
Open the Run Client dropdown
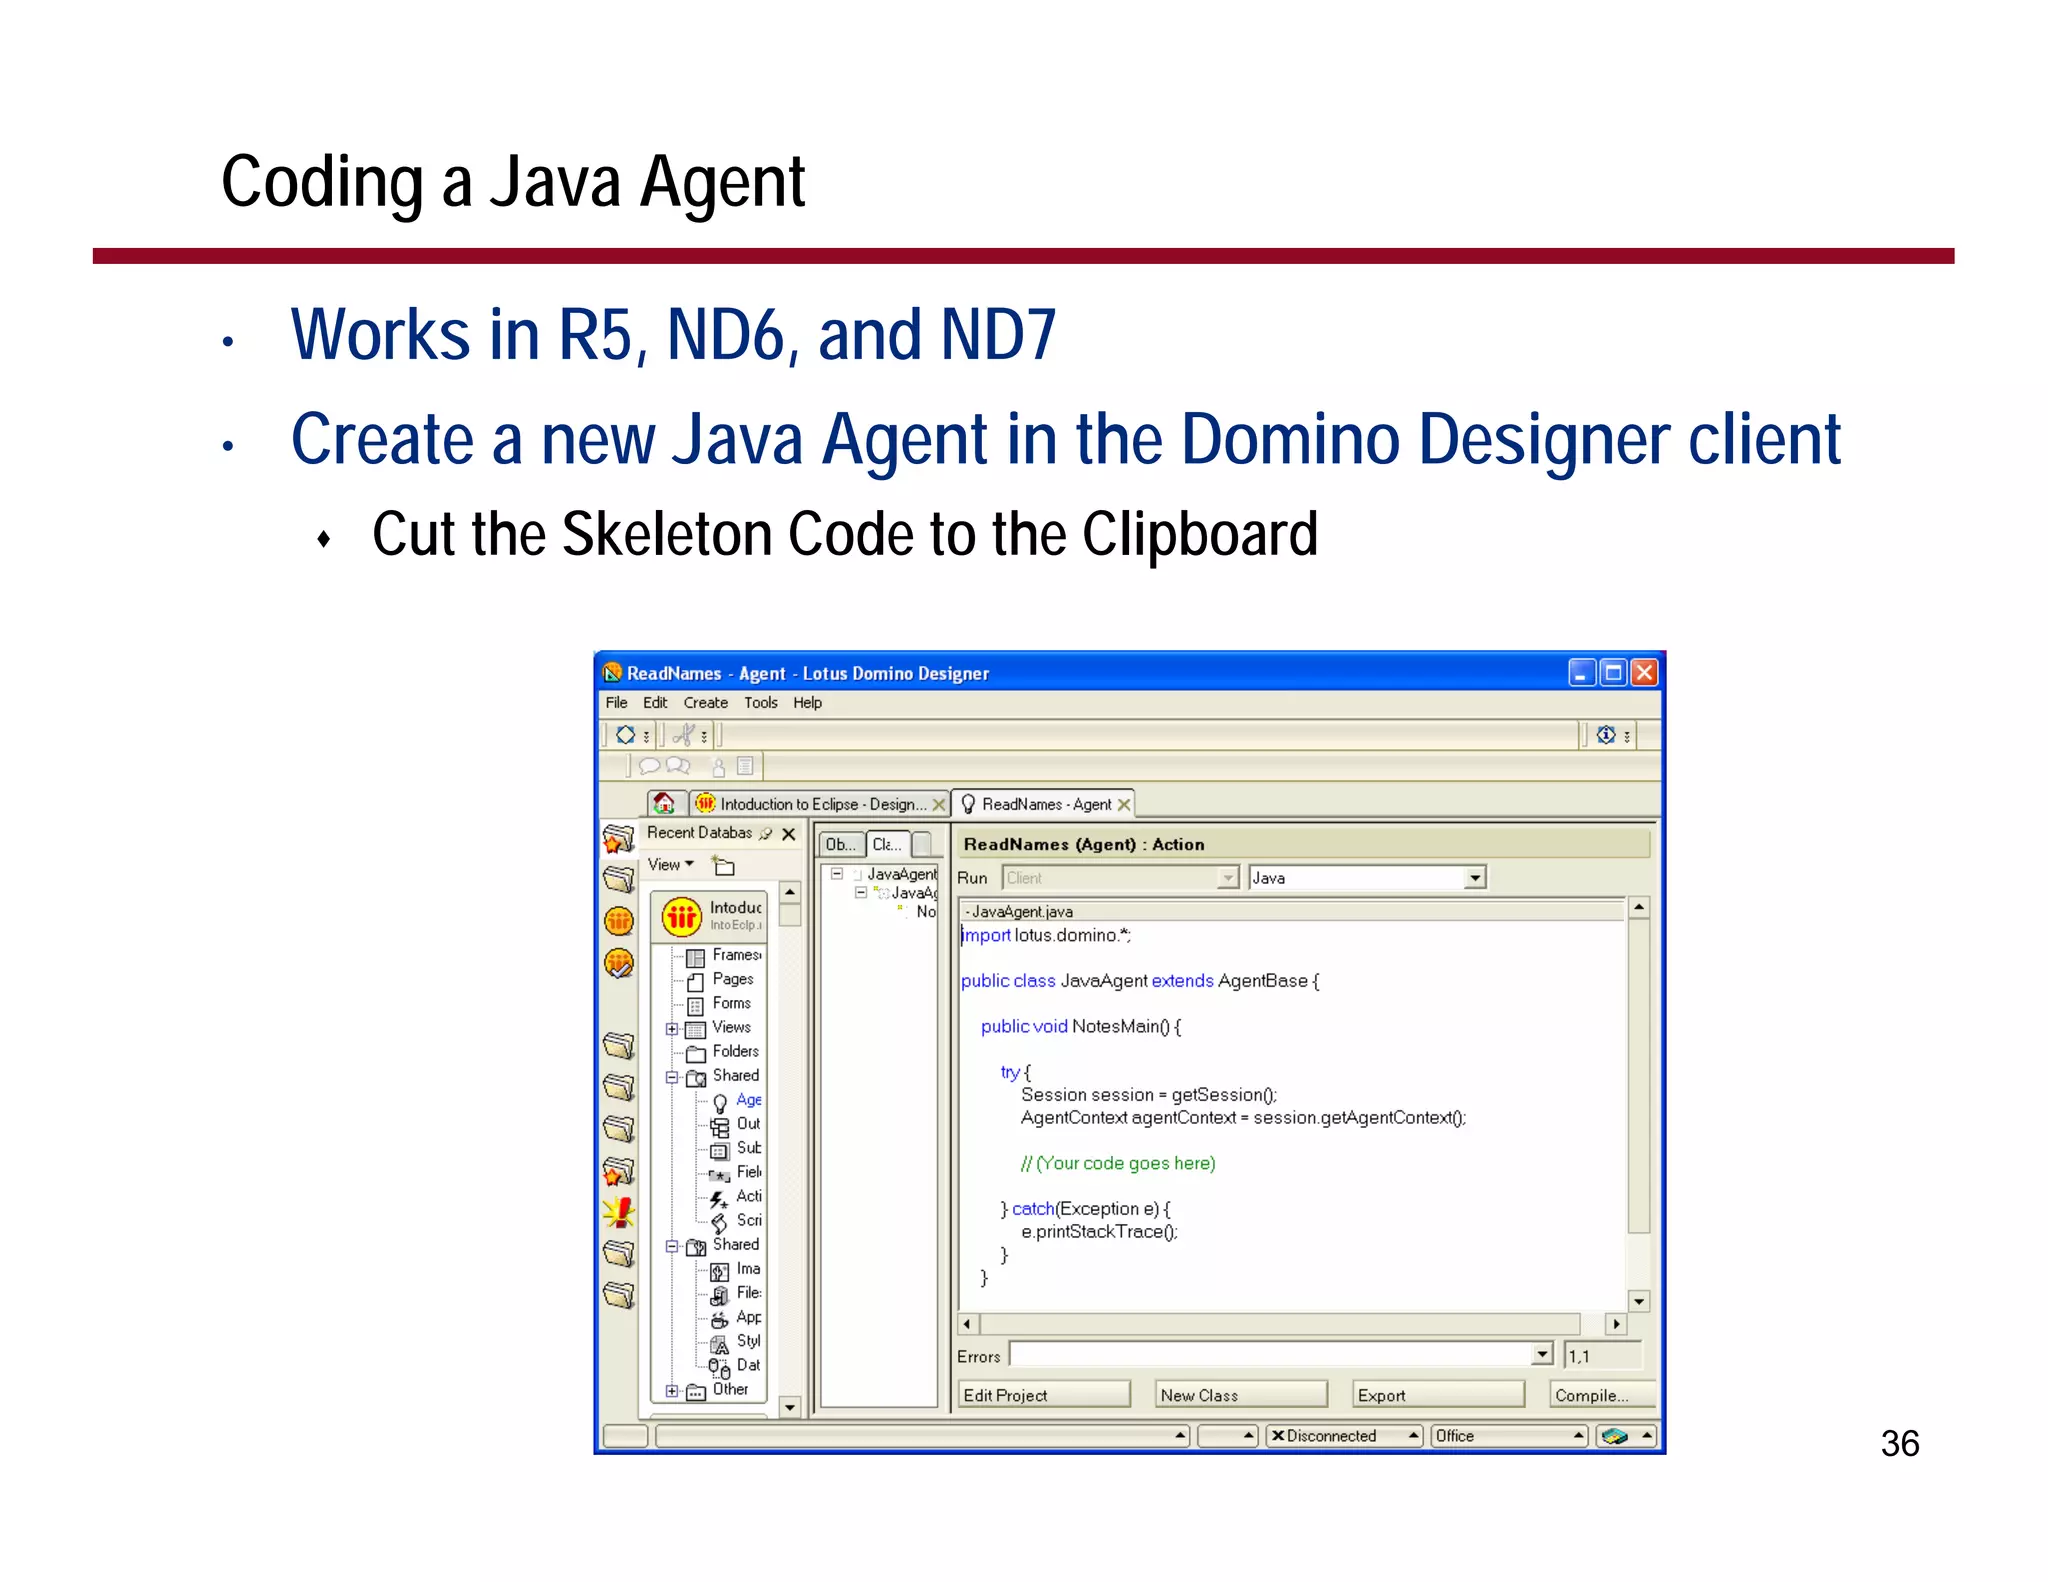[1228, 878]
